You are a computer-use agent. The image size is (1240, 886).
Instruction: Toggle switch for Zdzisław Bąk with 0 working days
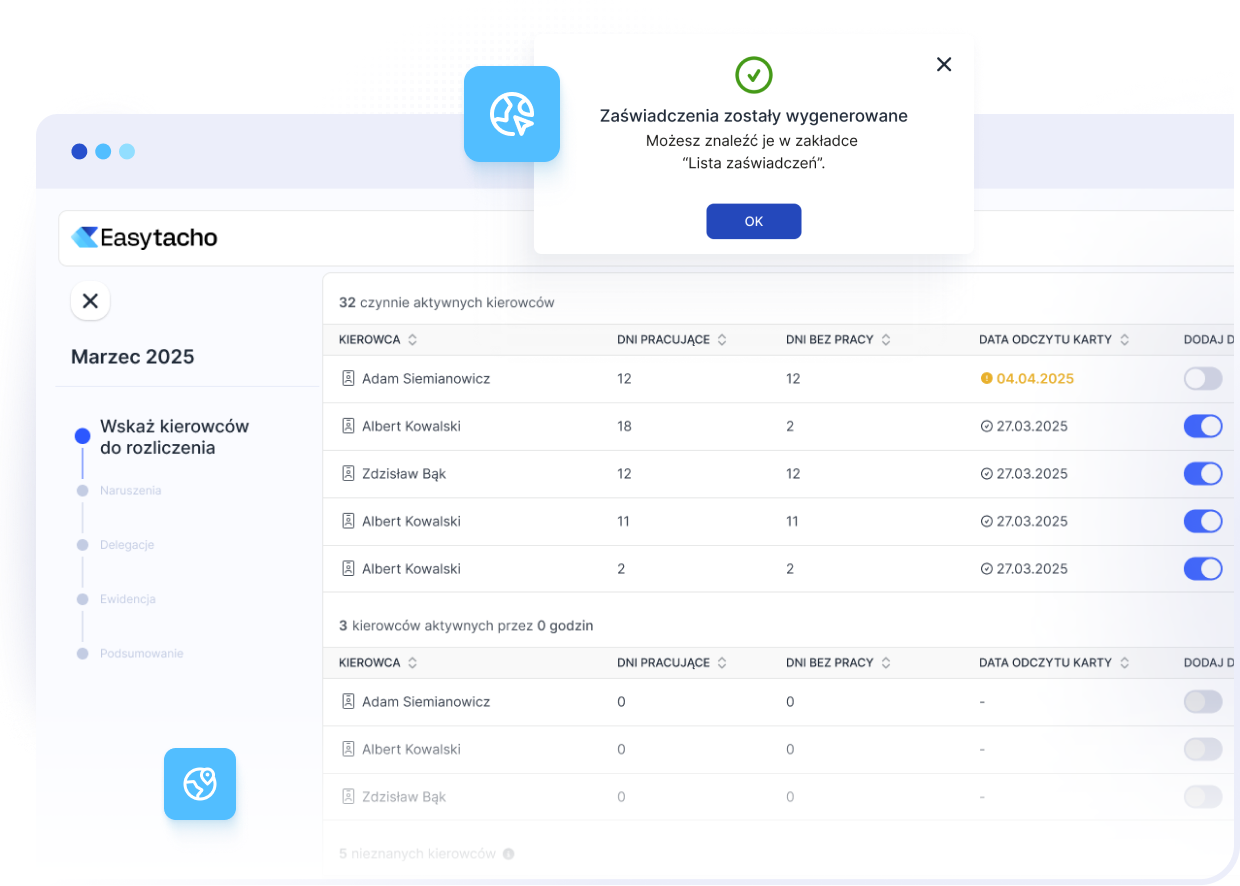coord(1203,797)
